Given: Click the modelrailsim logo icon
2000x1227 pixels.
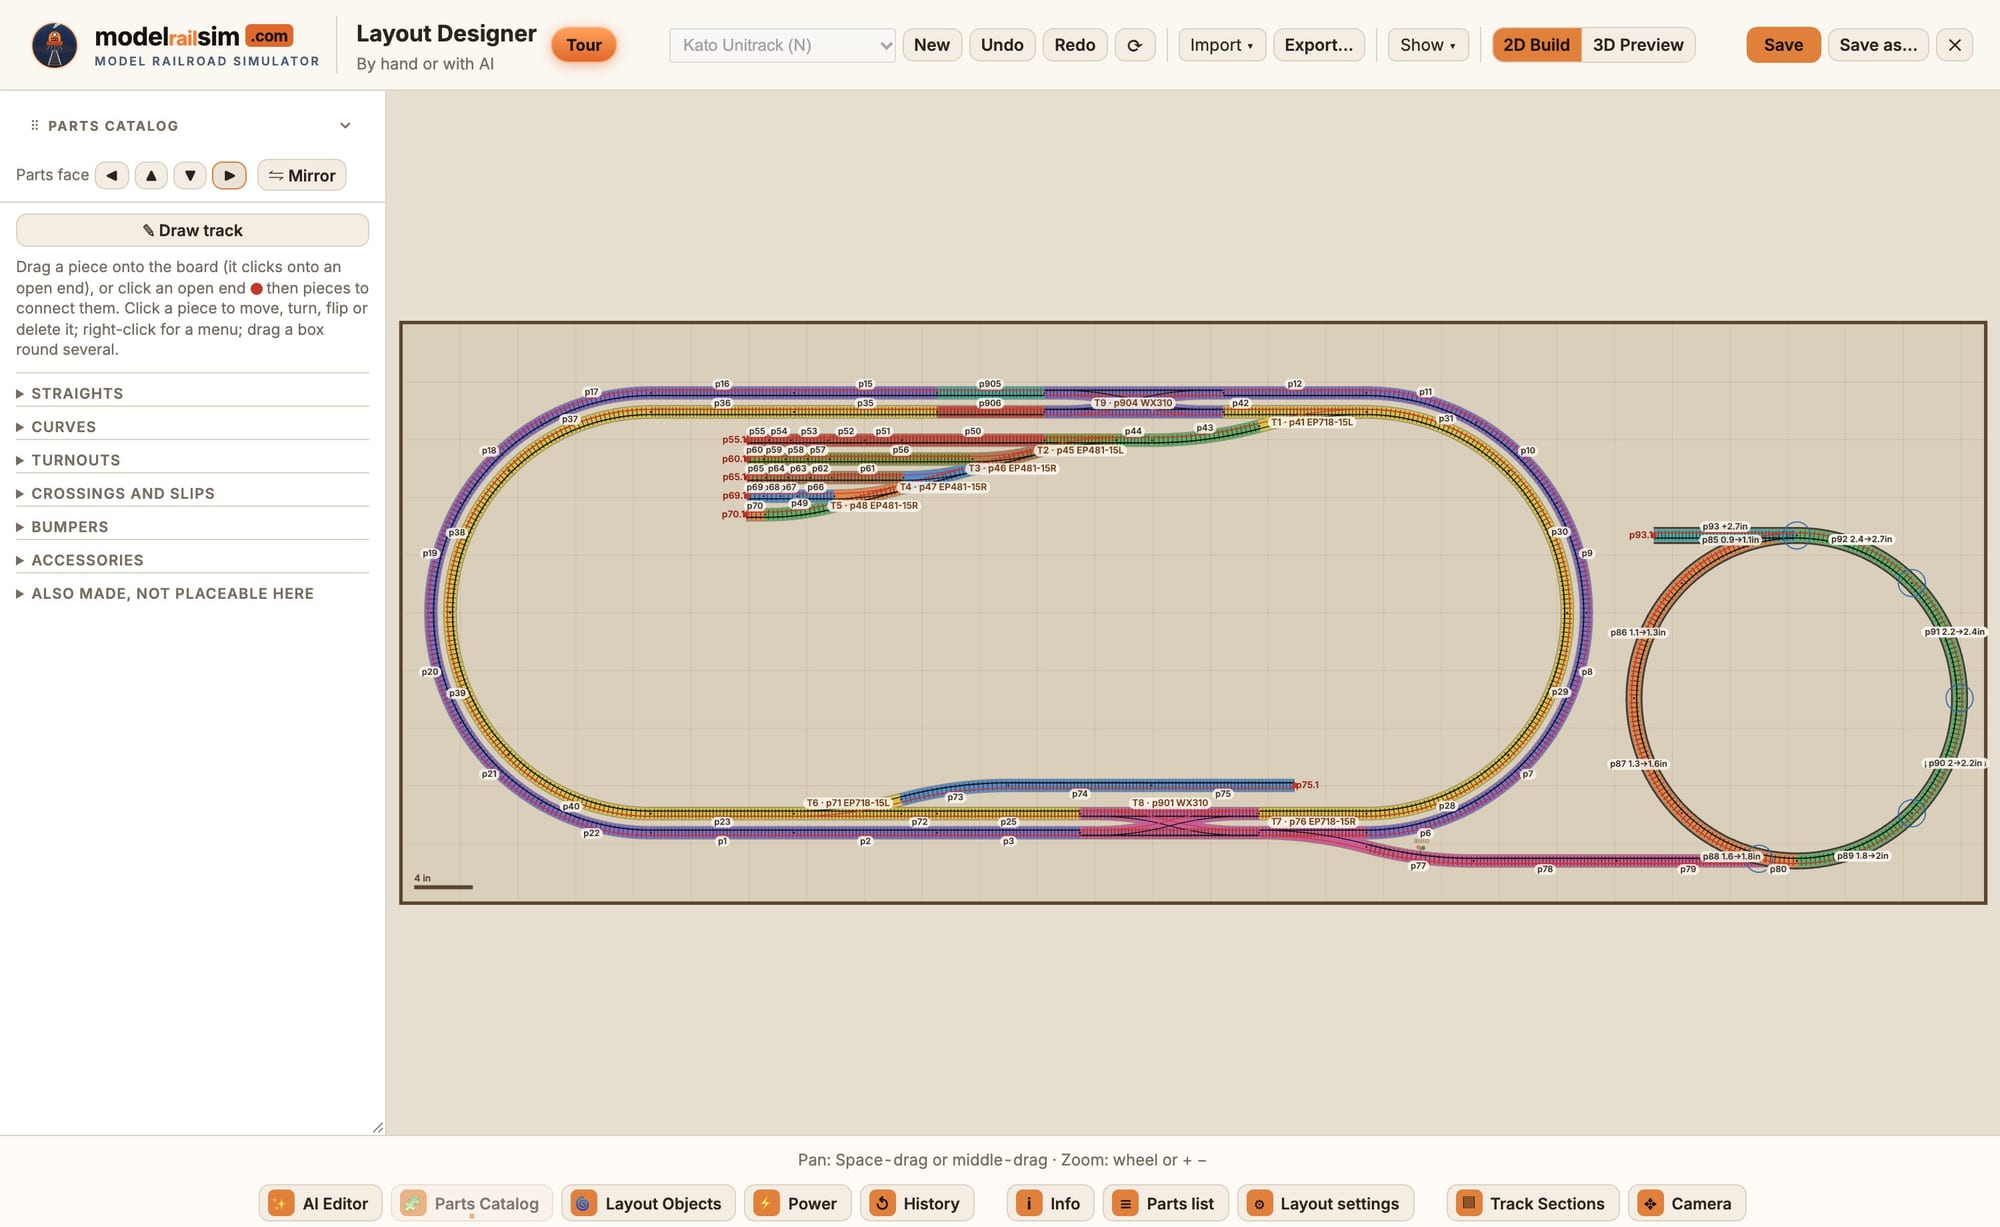Looking at the screenshot, I should coord(54,45).
